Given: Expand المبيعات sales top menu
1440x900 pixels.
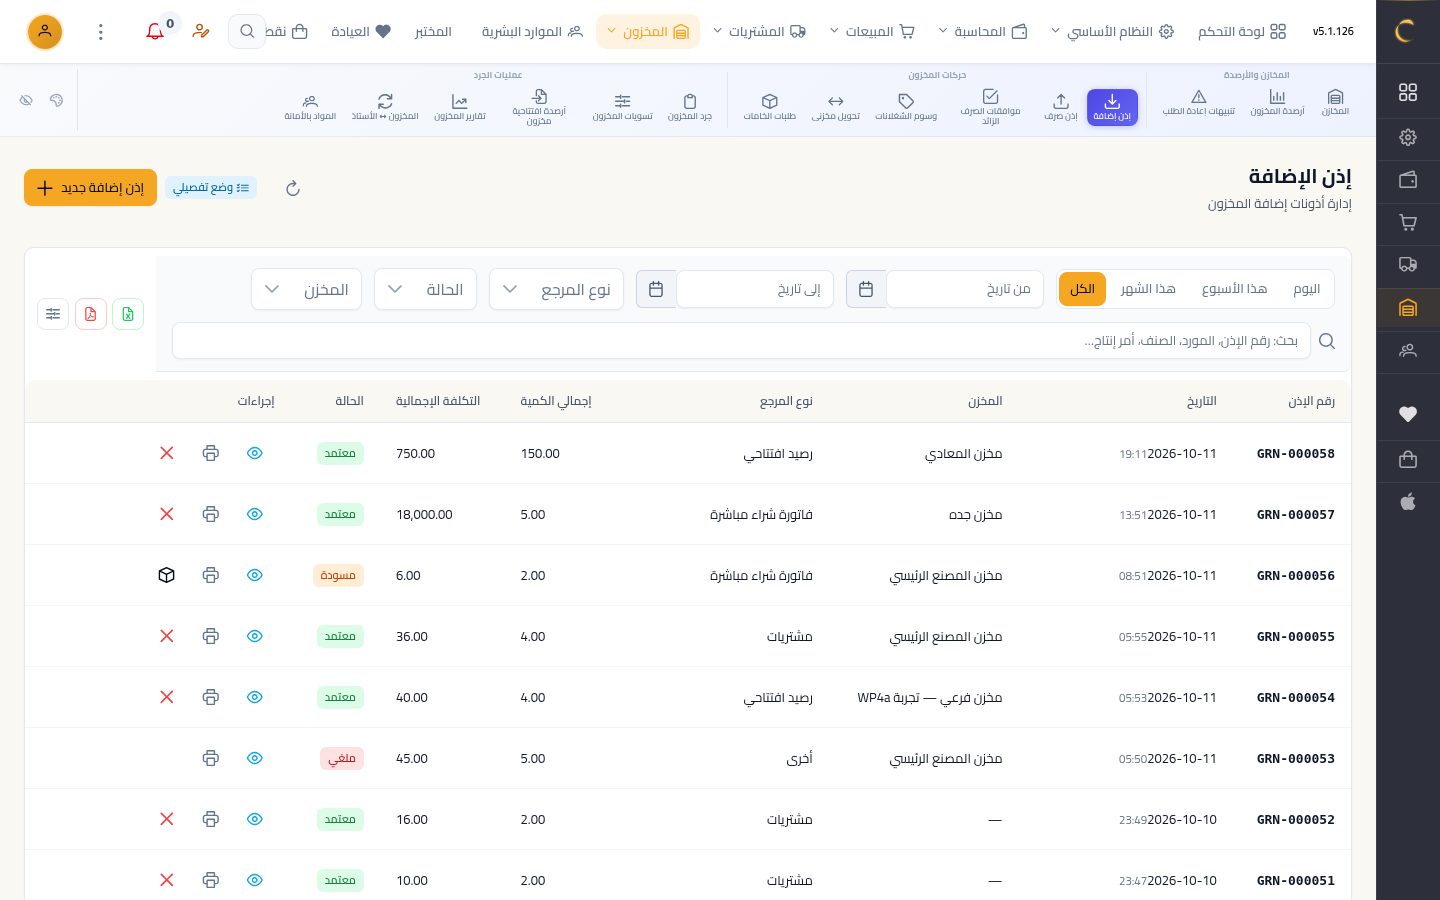Looking at the screenshot, I should pyautogui.click(x=872, y=32).
